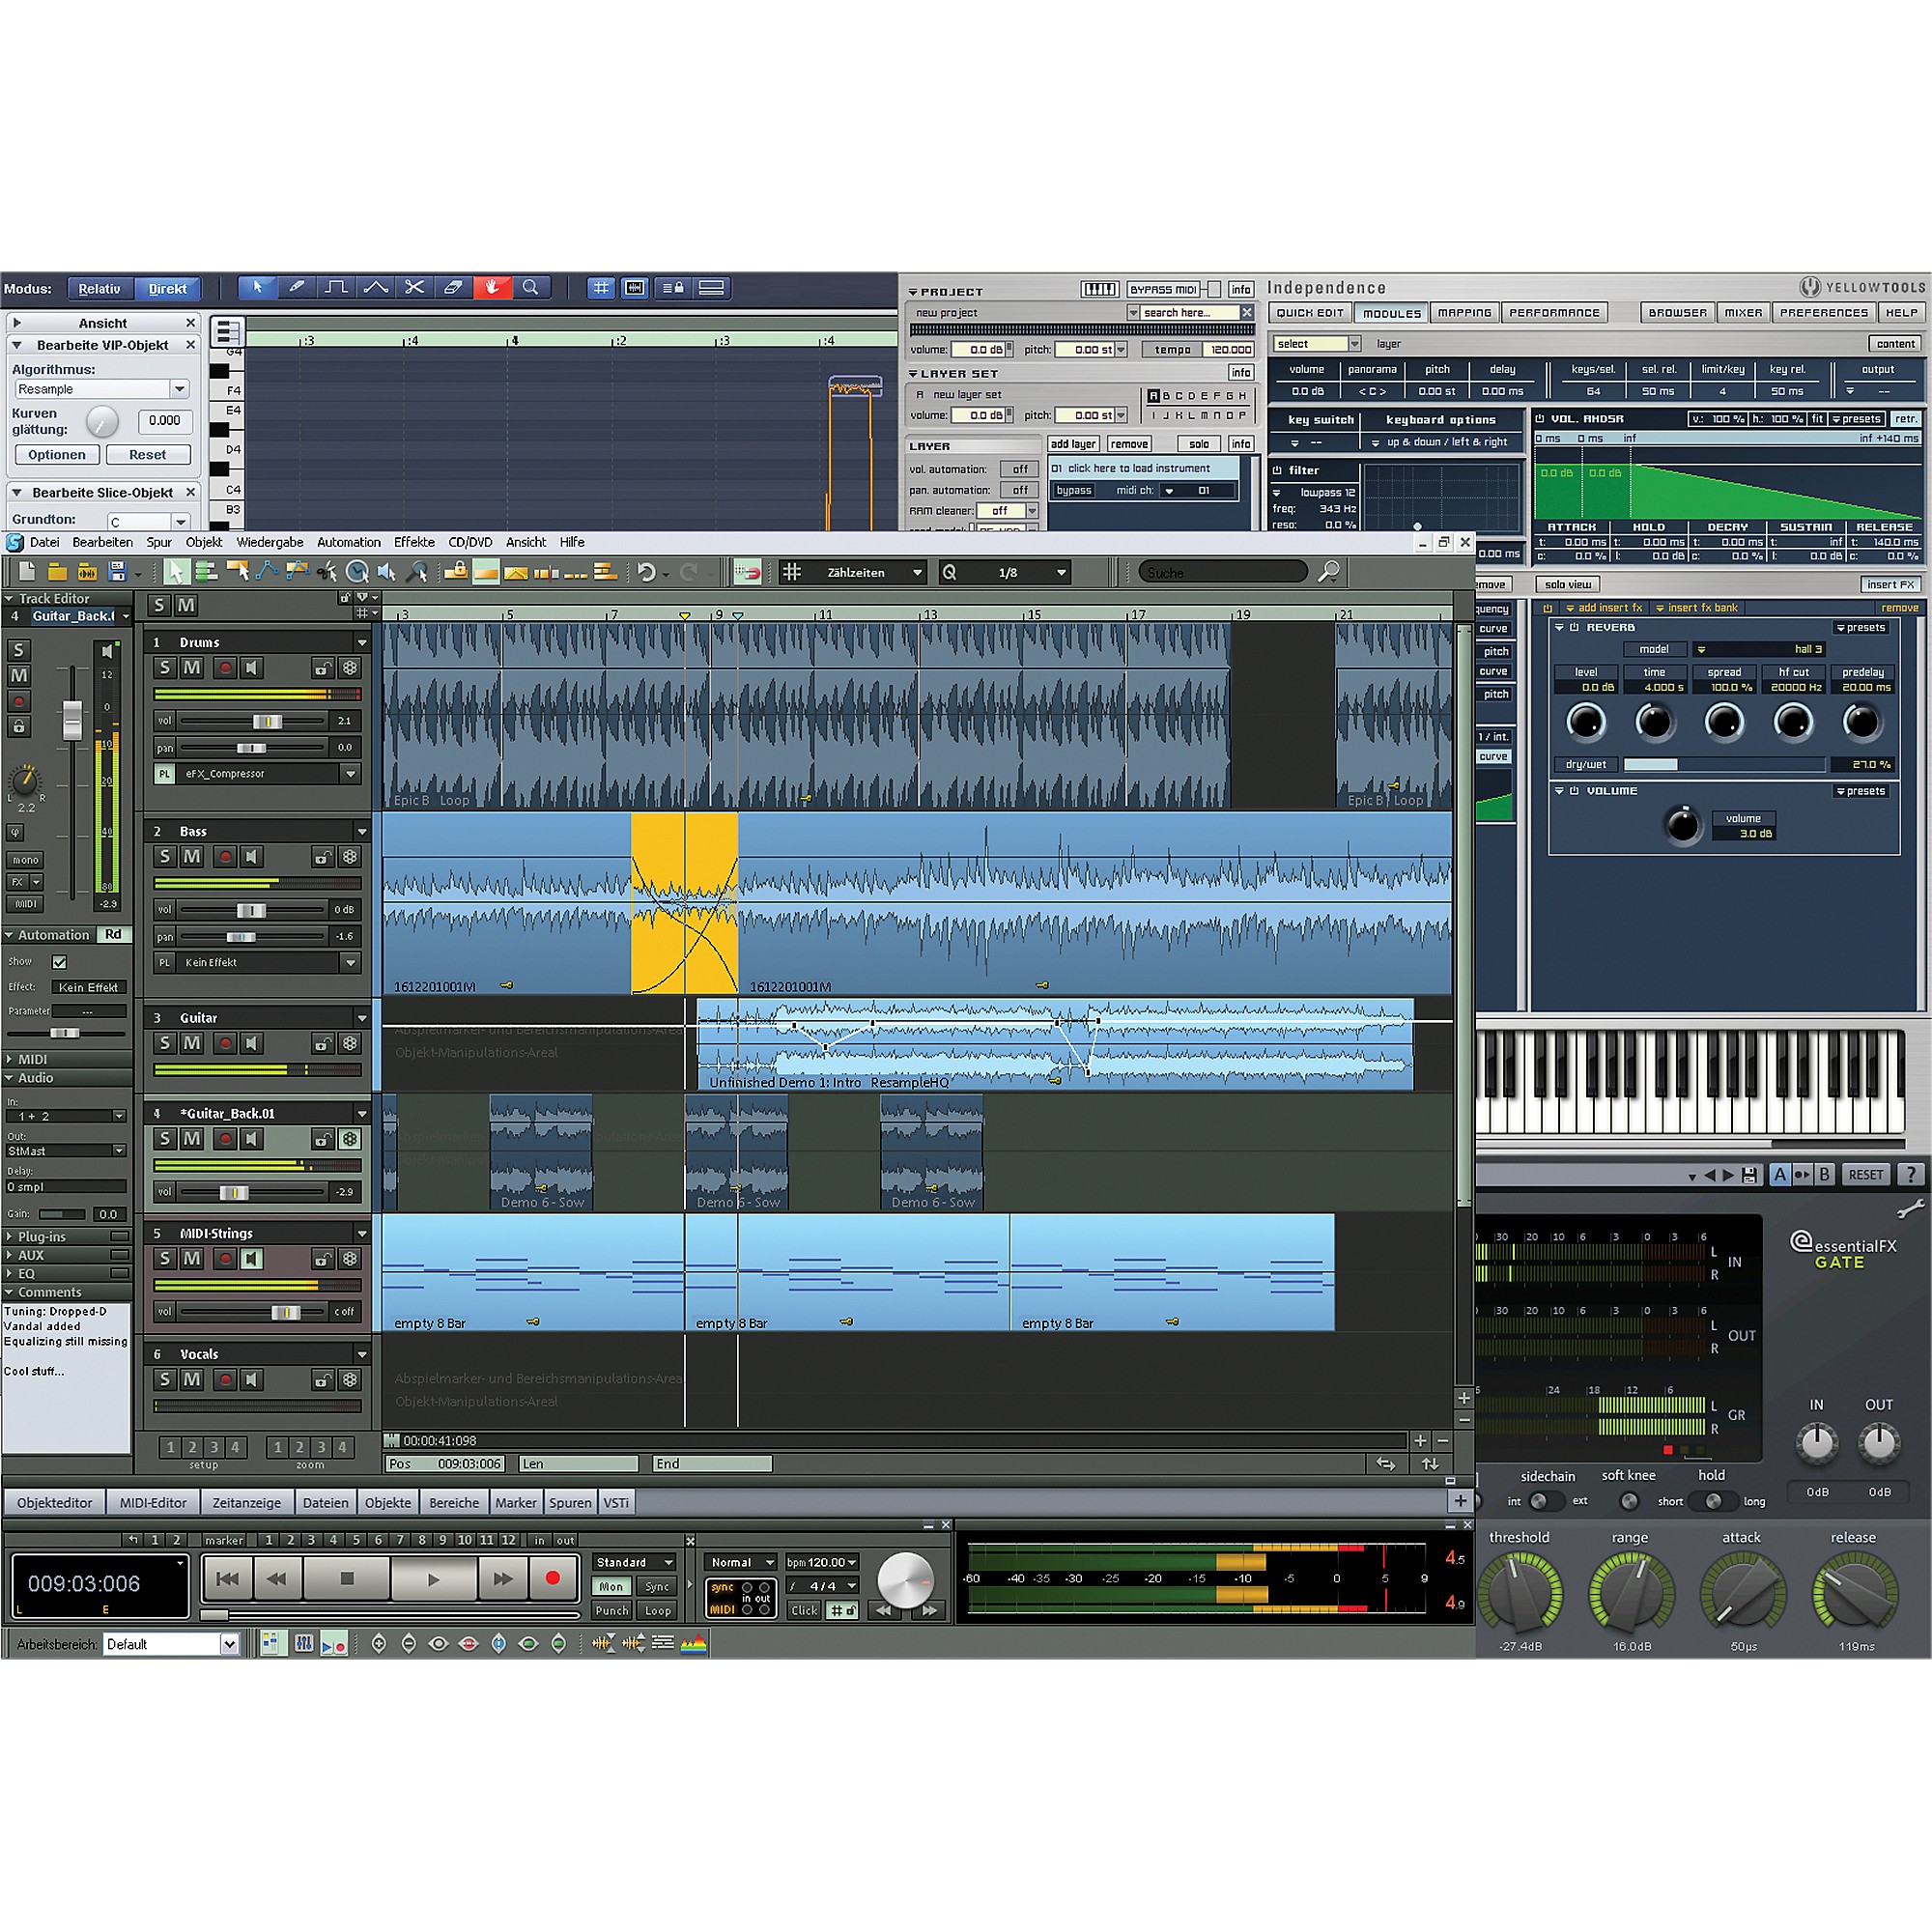The height and width of the screenshot is (1932, 1932).
Task: Click the undo arrow in main toolbar
Action: (647, 572)
